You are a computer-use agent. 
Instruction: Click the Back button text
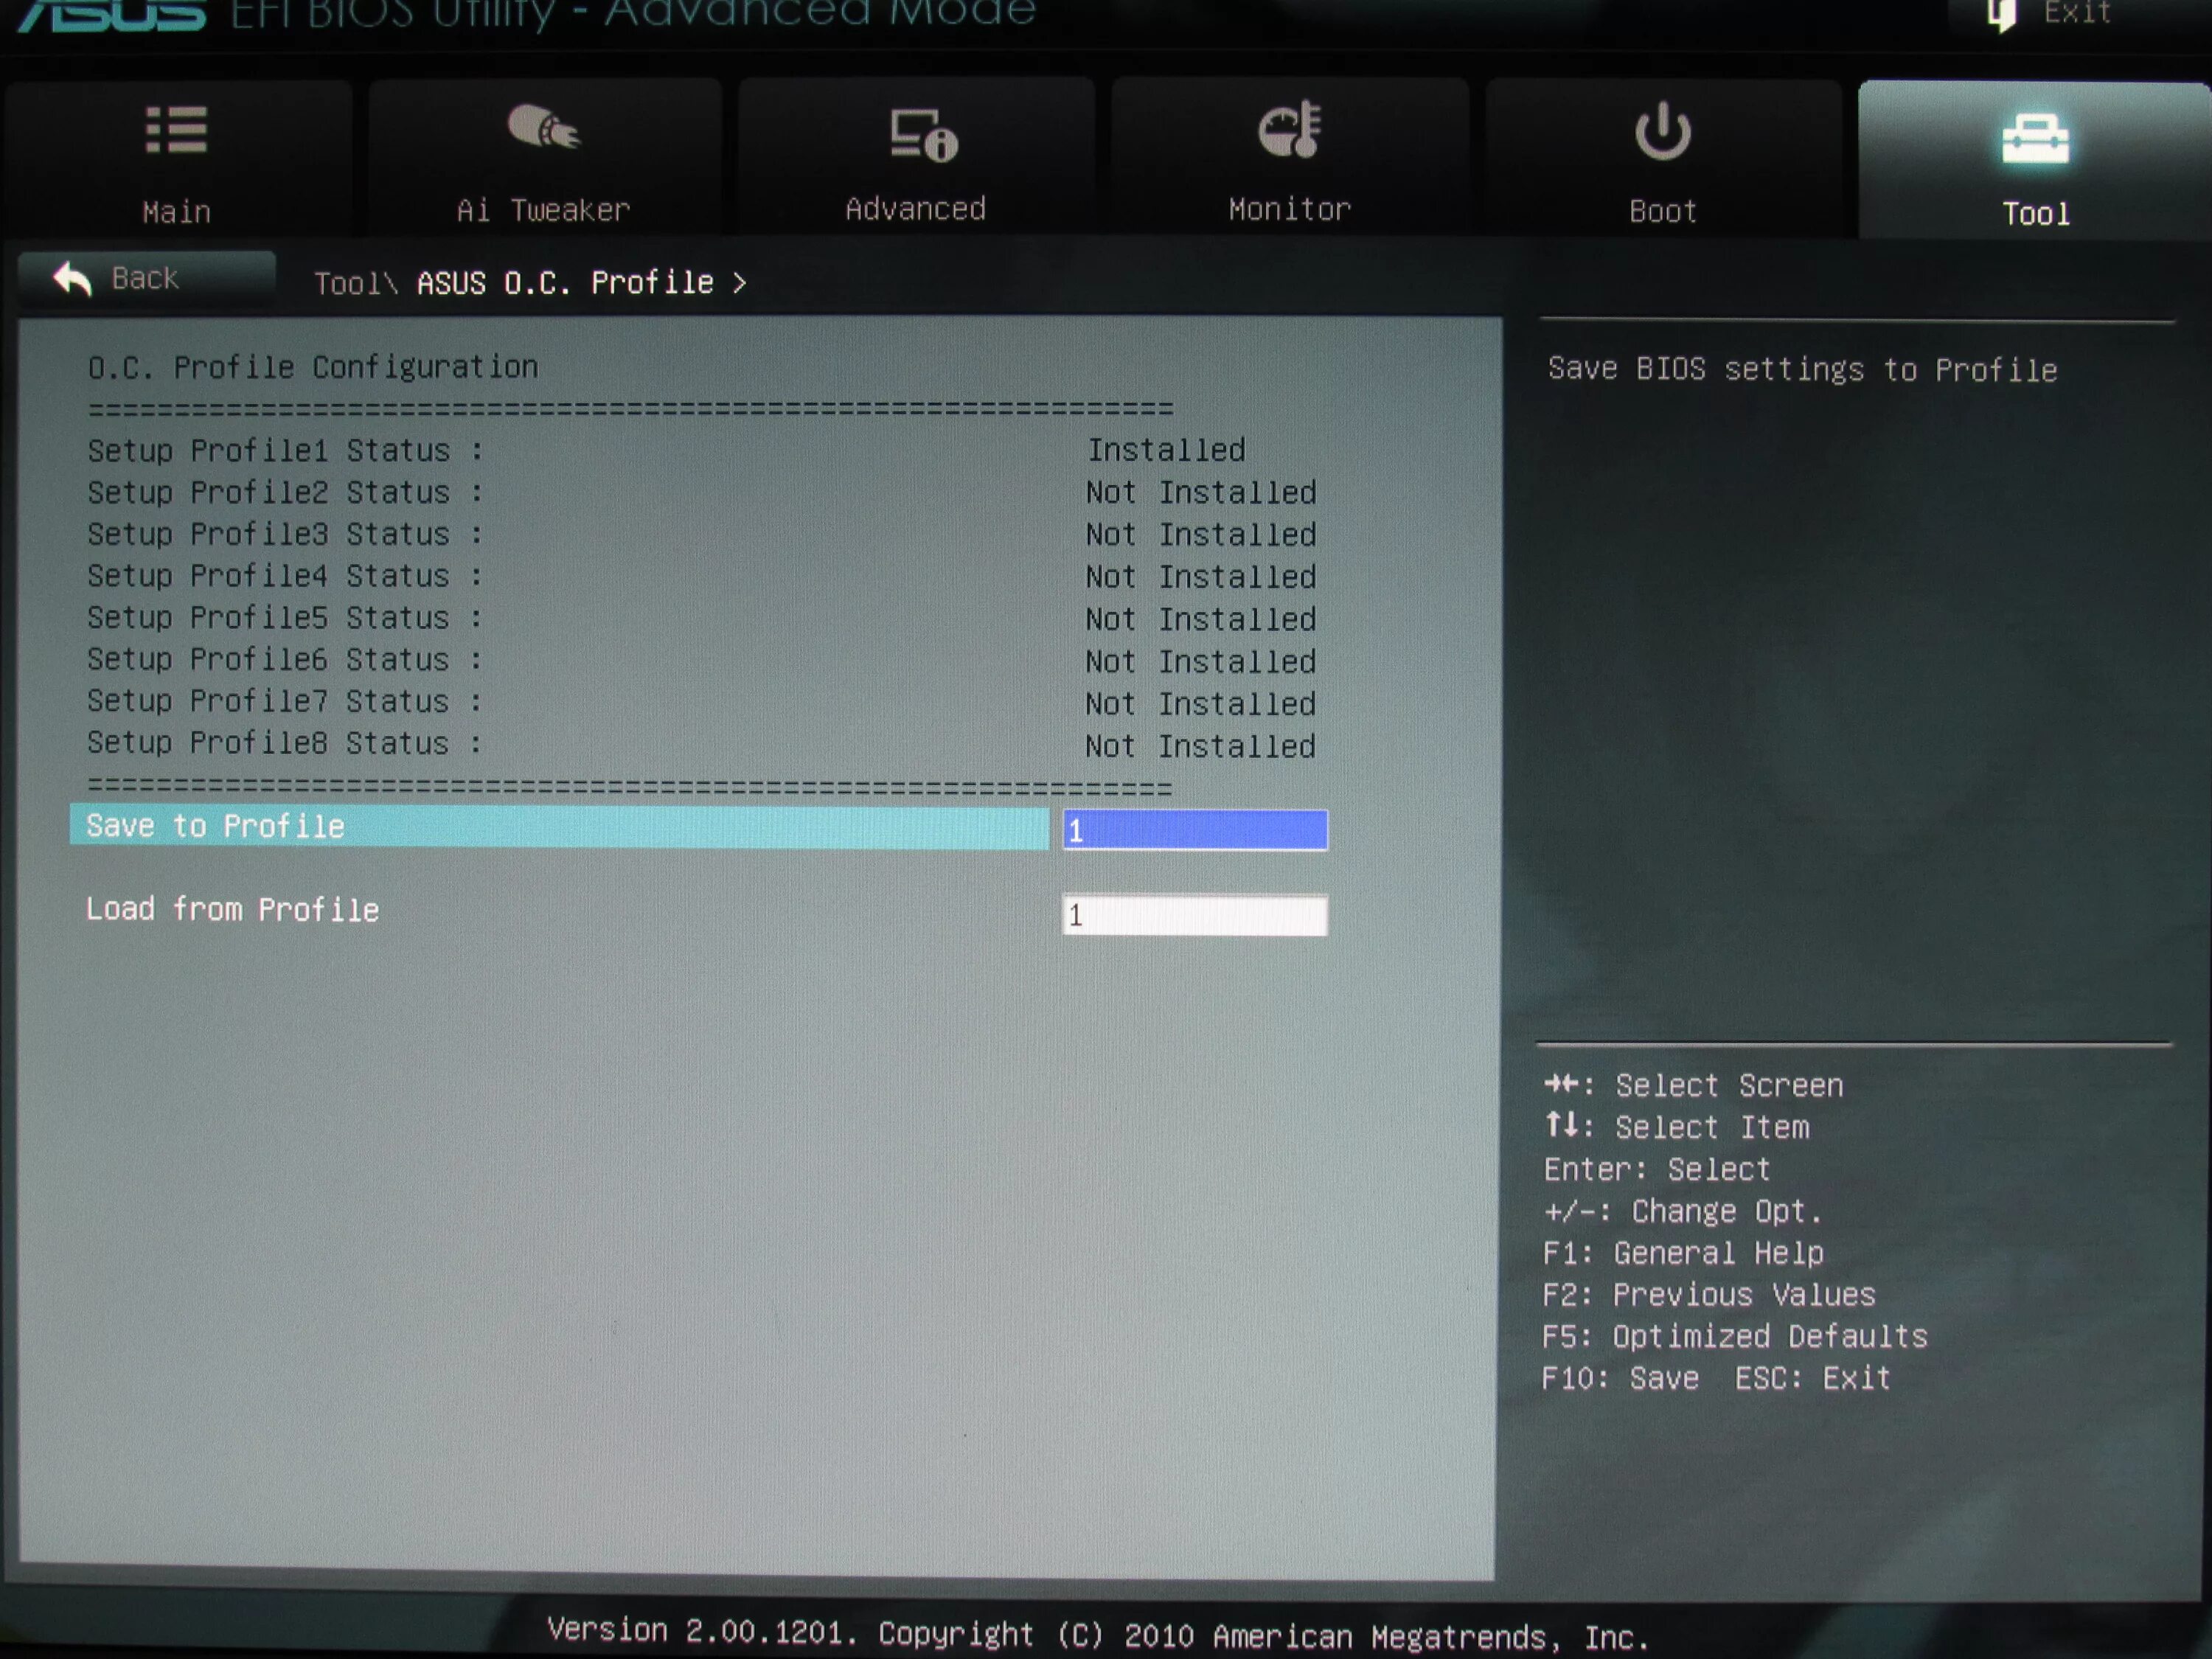[x=145, y=277]
